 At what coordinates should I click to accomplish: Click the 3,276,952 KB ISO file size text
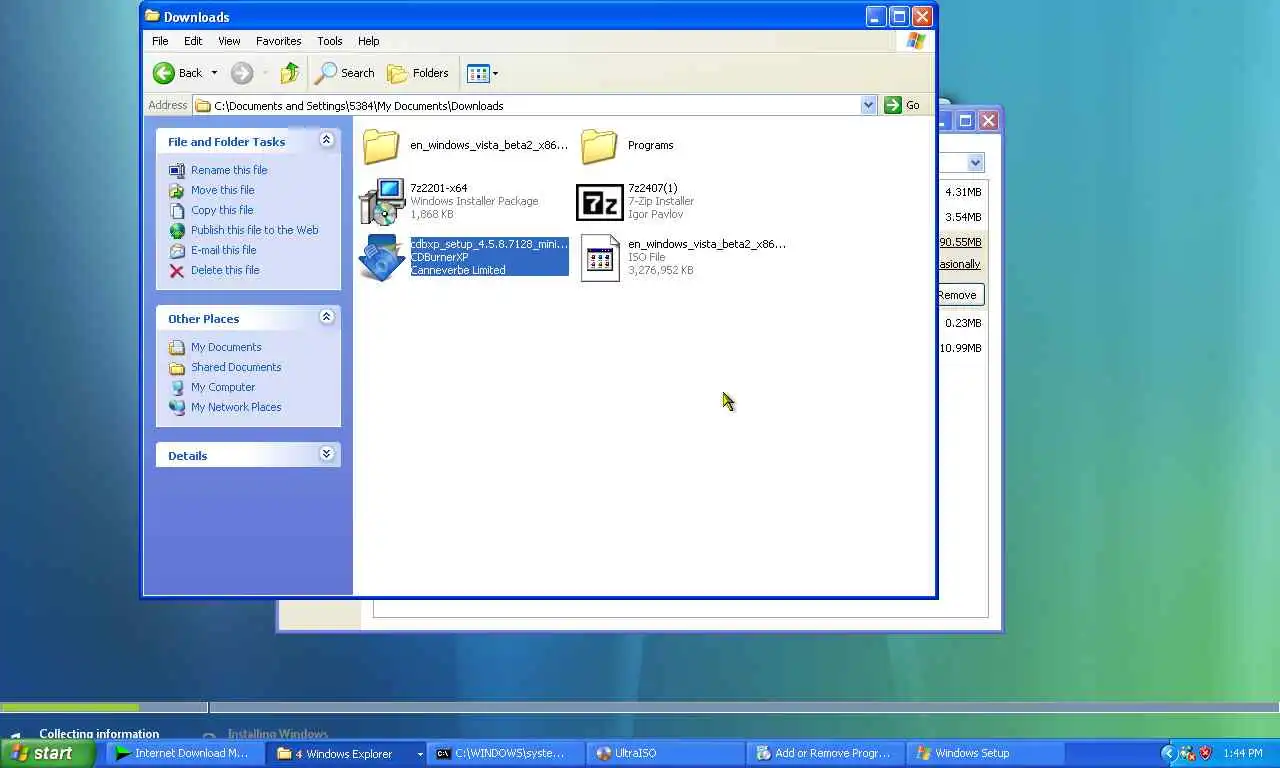point(660,270)
